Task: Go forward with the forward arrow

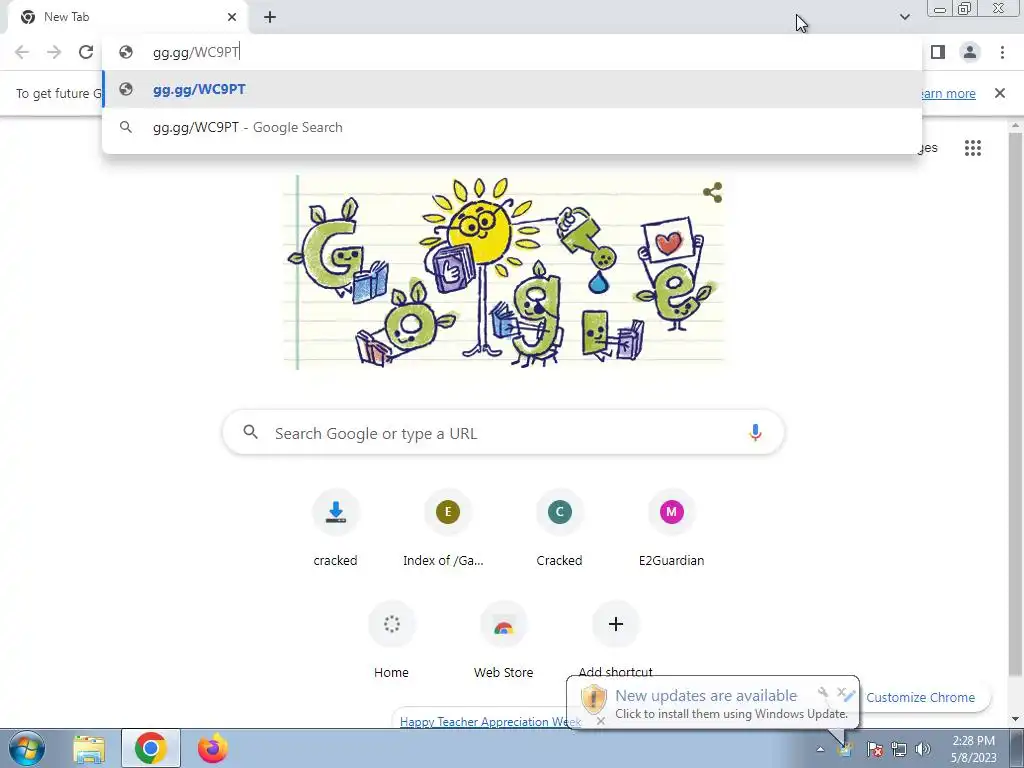Action: point(54,52)
